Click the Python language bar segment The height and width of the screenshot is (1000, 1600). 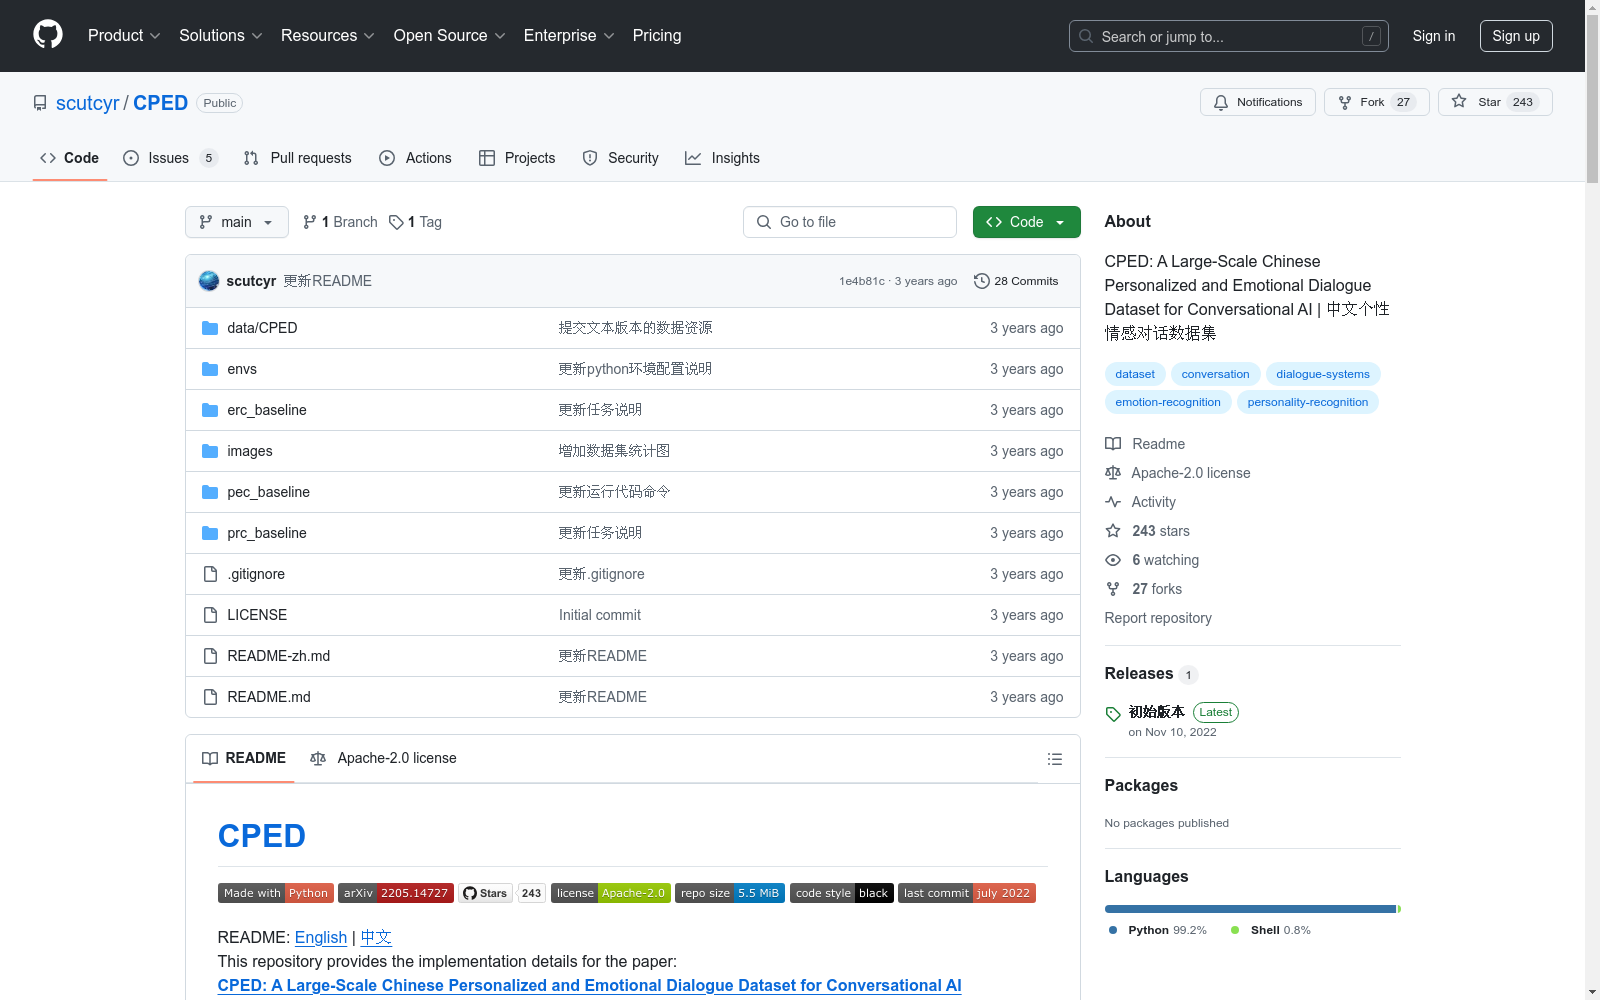pos(1250,909)
